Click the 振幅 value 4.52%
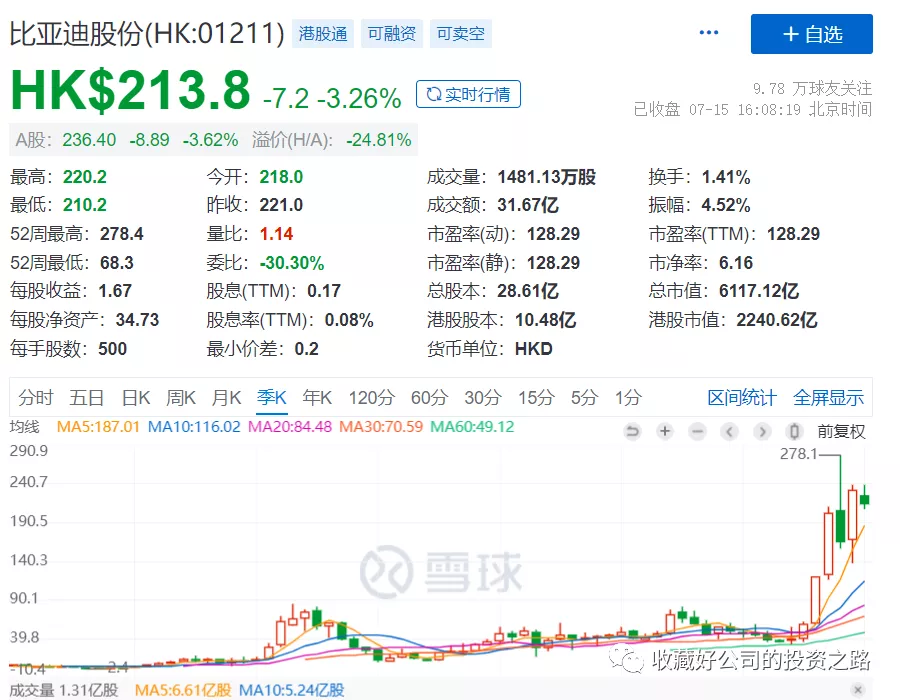The width and height of the screenshot is (900, 700). tap(726, 205)
